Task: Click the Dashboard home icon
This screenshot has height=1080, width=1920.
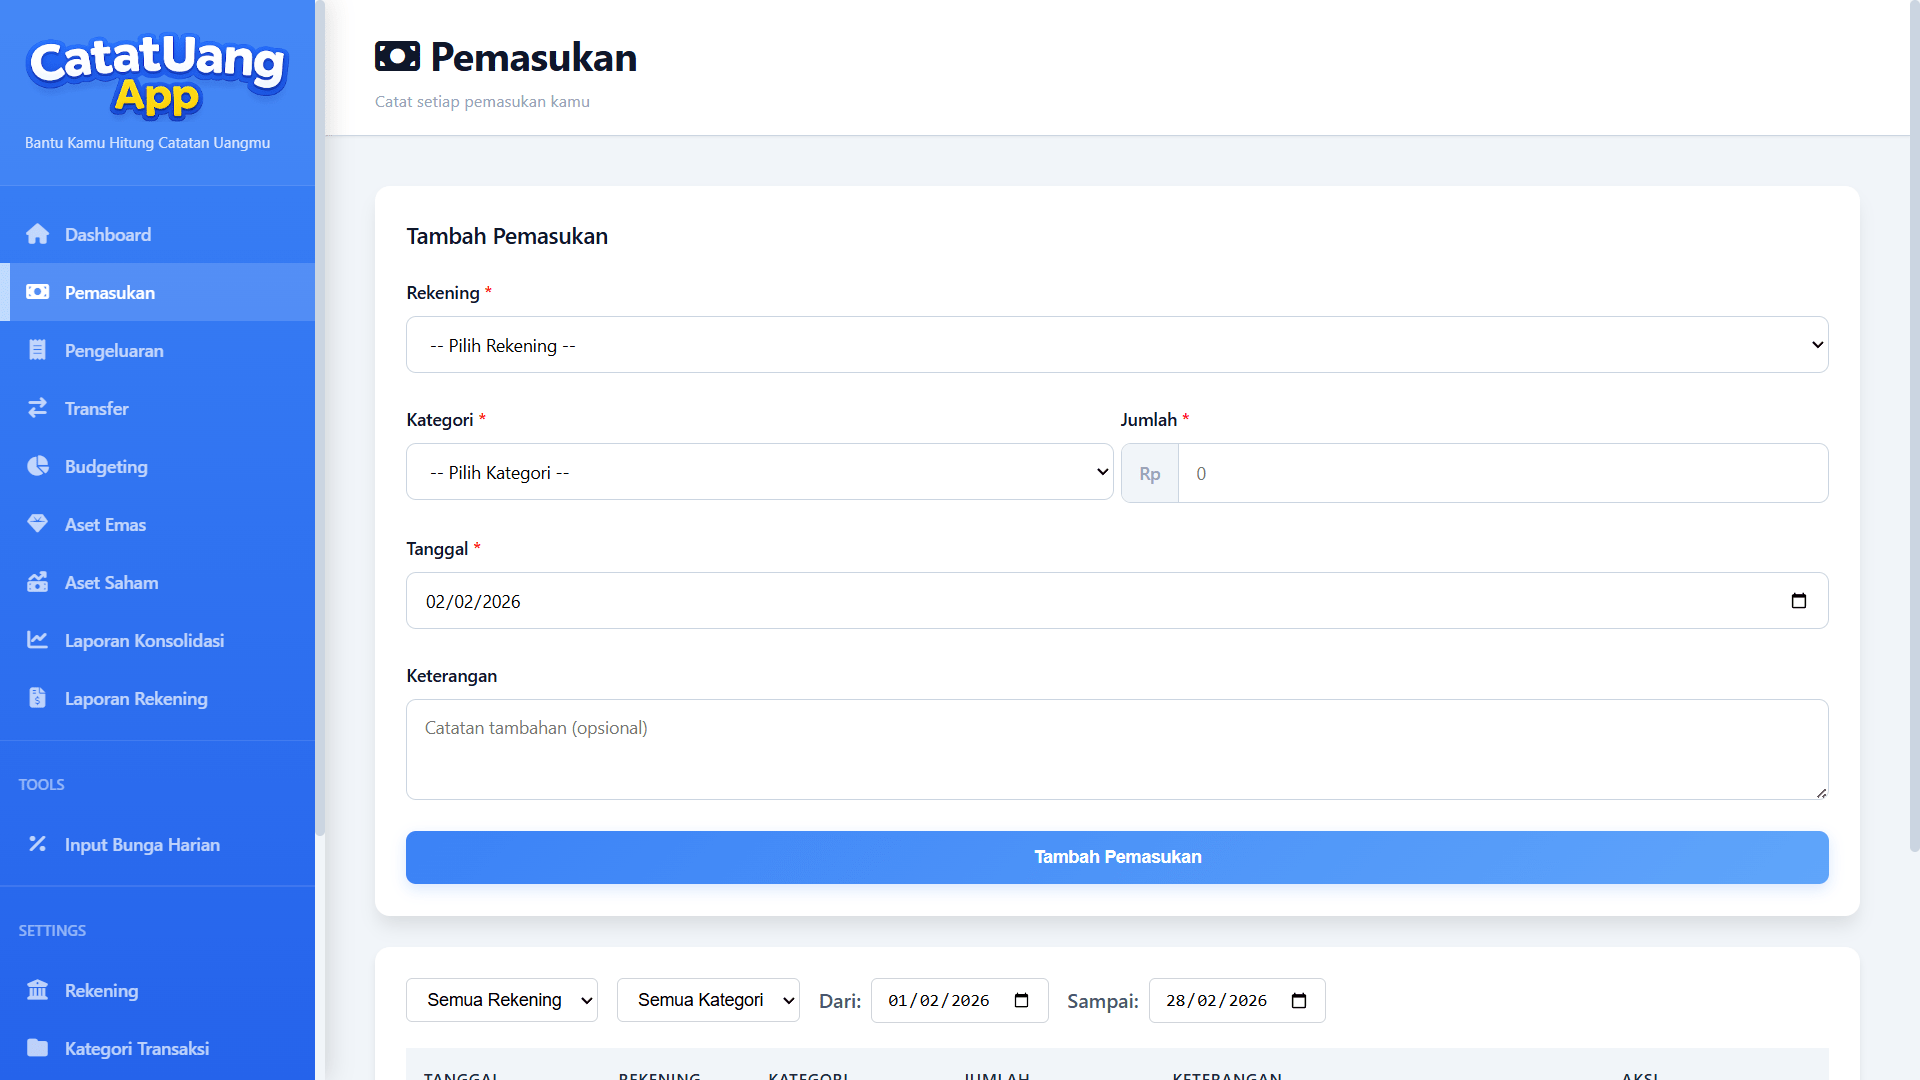Action: coord(38,234)
